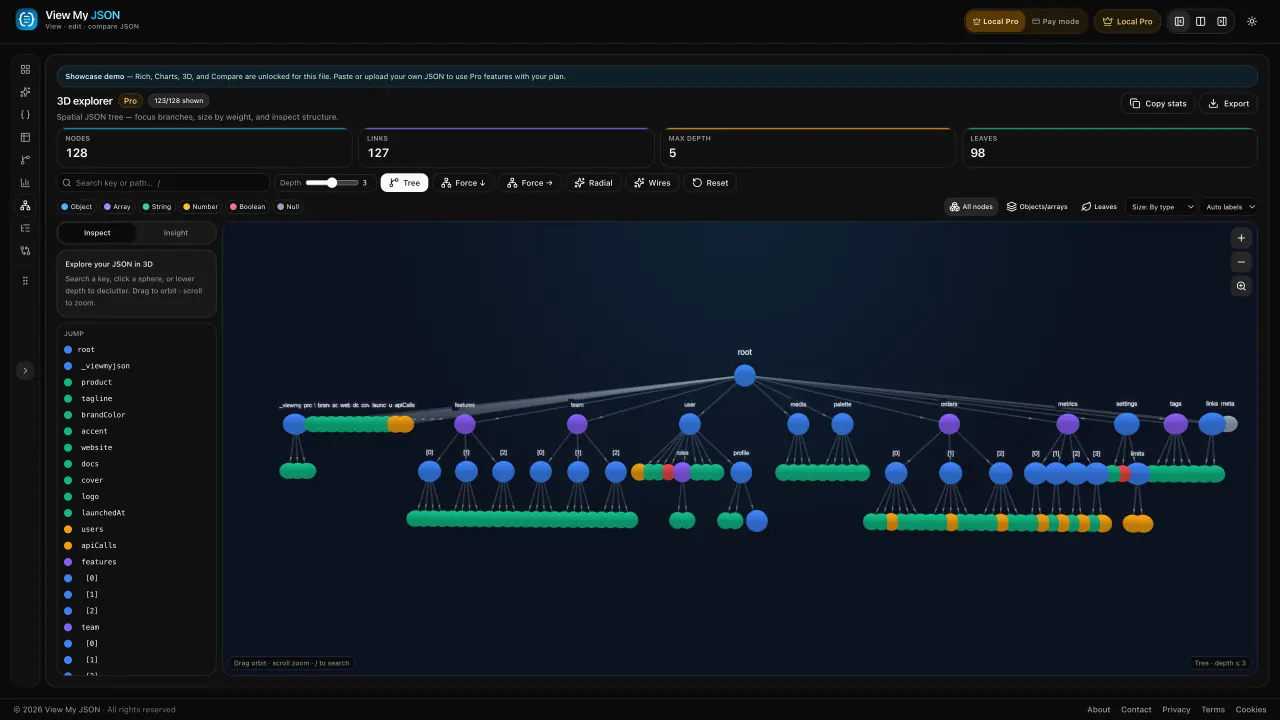Switch to the Wires layout

(653, 183)
